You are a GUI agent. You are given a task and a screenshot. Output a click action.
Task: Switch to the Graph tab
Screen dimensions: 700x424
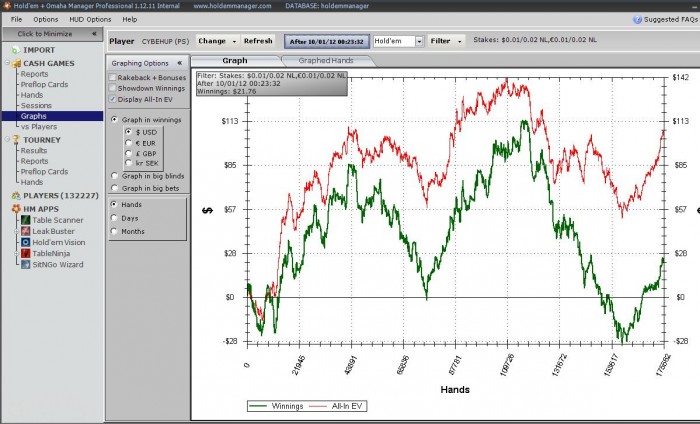coord(235,61)
